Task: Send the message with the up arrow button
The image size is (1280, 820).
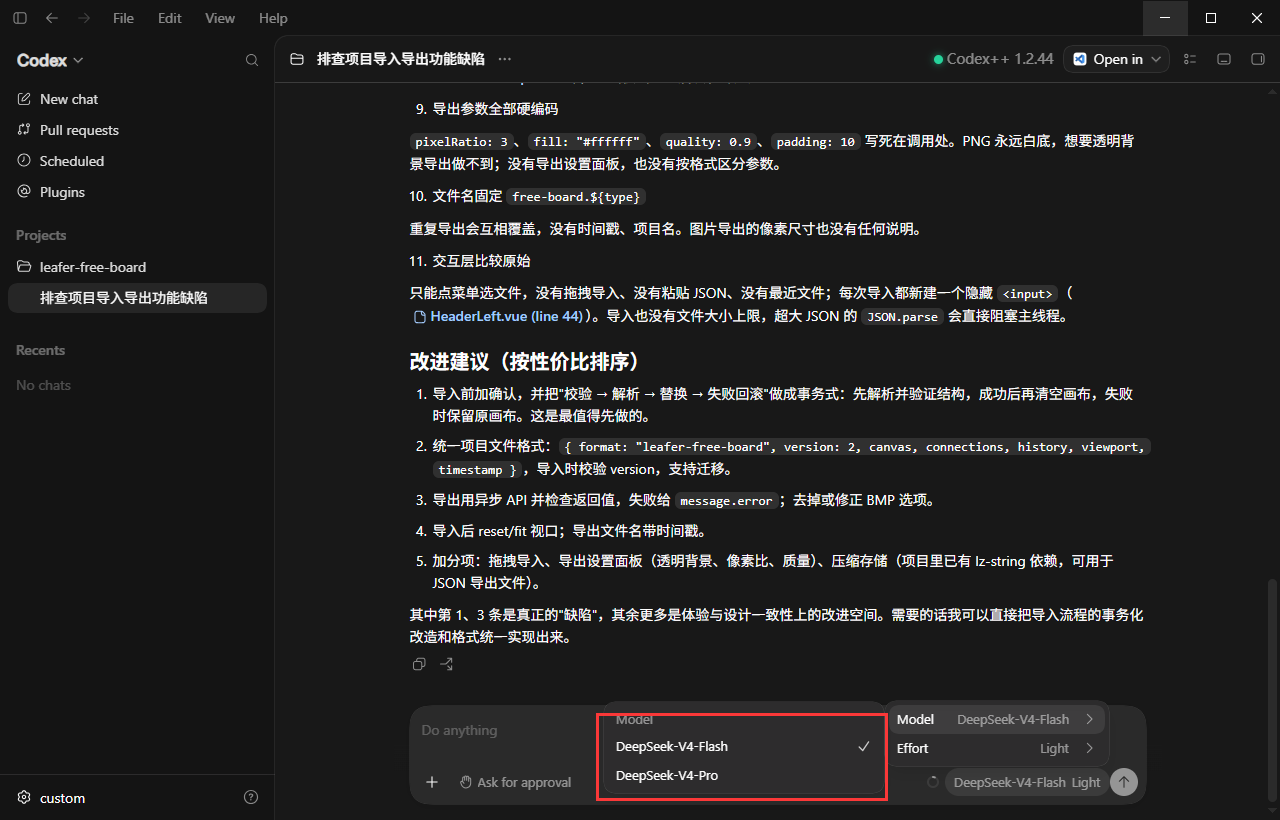Action: coord(1124,782)
